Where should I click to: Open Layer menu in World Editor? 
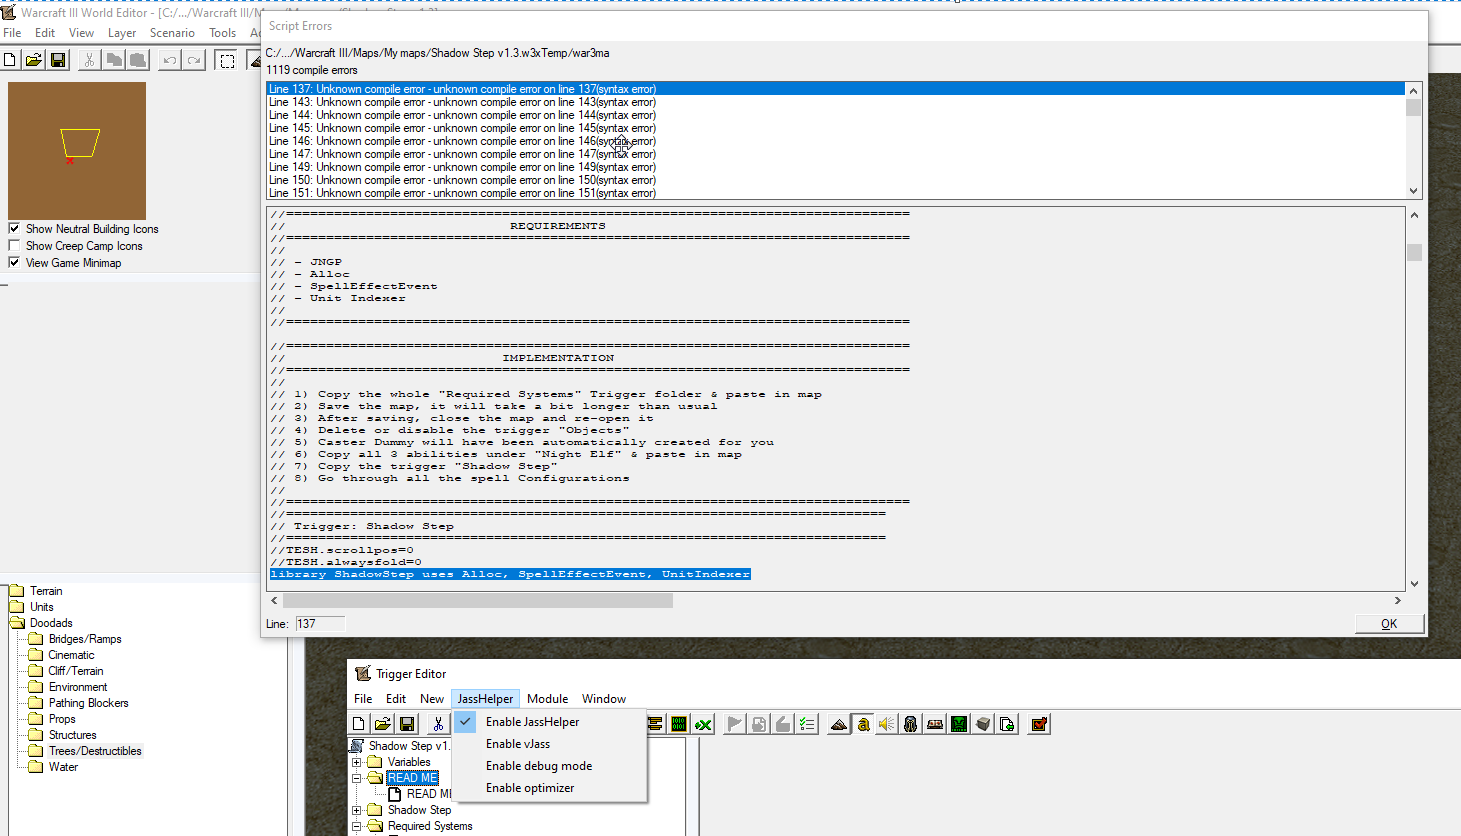click(x=122, y=33)
